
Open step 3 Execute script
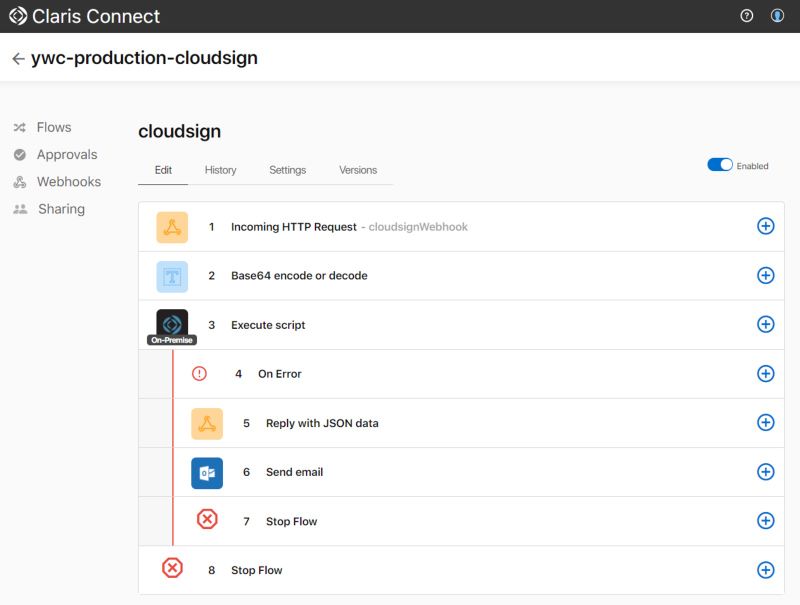tap(268, 325)
